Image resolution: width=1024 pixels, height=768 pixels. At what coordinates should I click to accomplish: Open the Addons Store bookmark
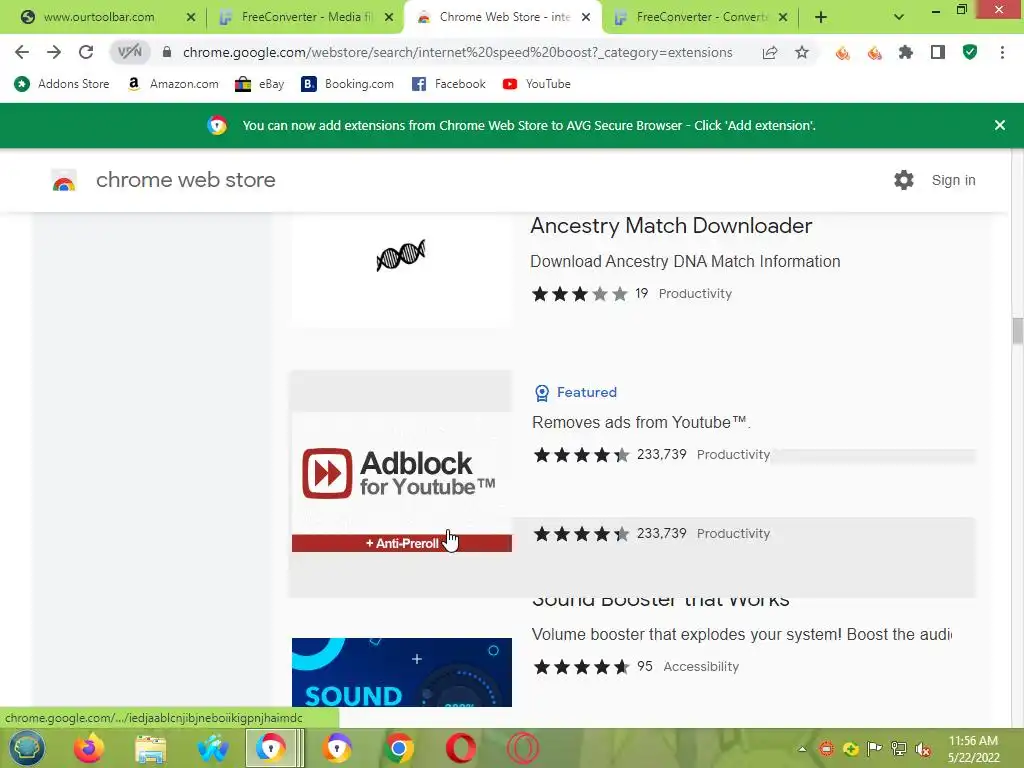coord(62,84)
